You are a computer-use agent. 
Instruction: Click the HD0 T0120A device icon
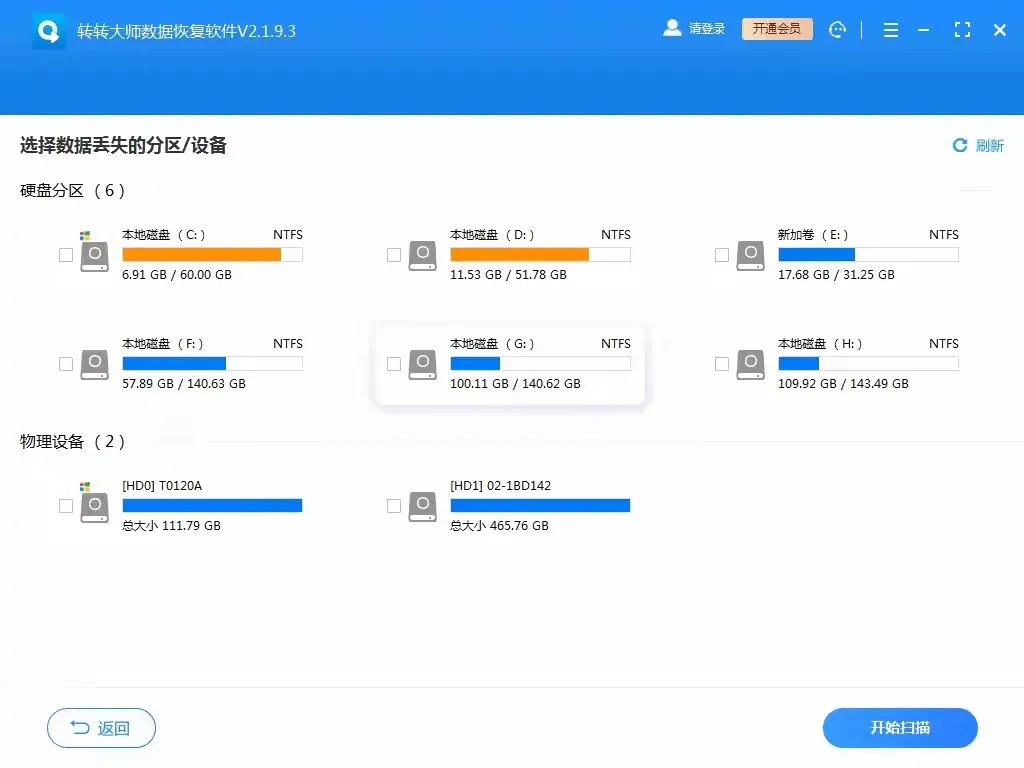click(x=94, y=503)
